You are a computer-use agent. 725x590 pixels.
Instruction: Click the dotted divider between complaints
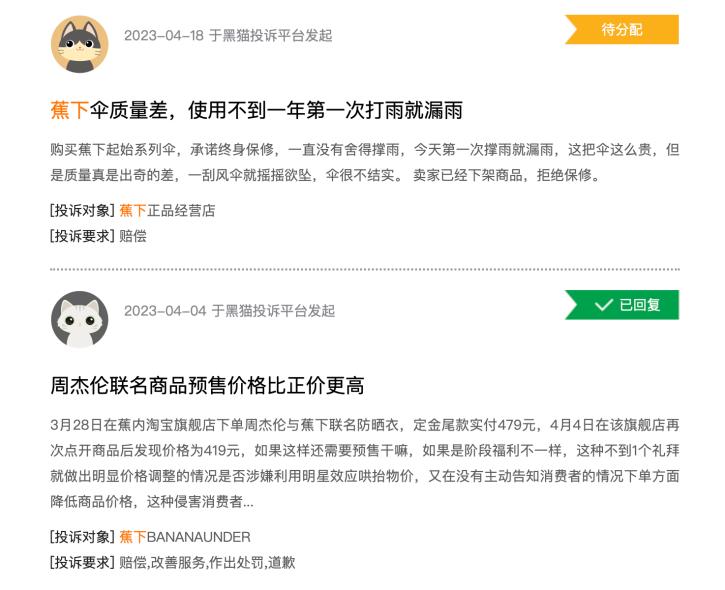365,269
